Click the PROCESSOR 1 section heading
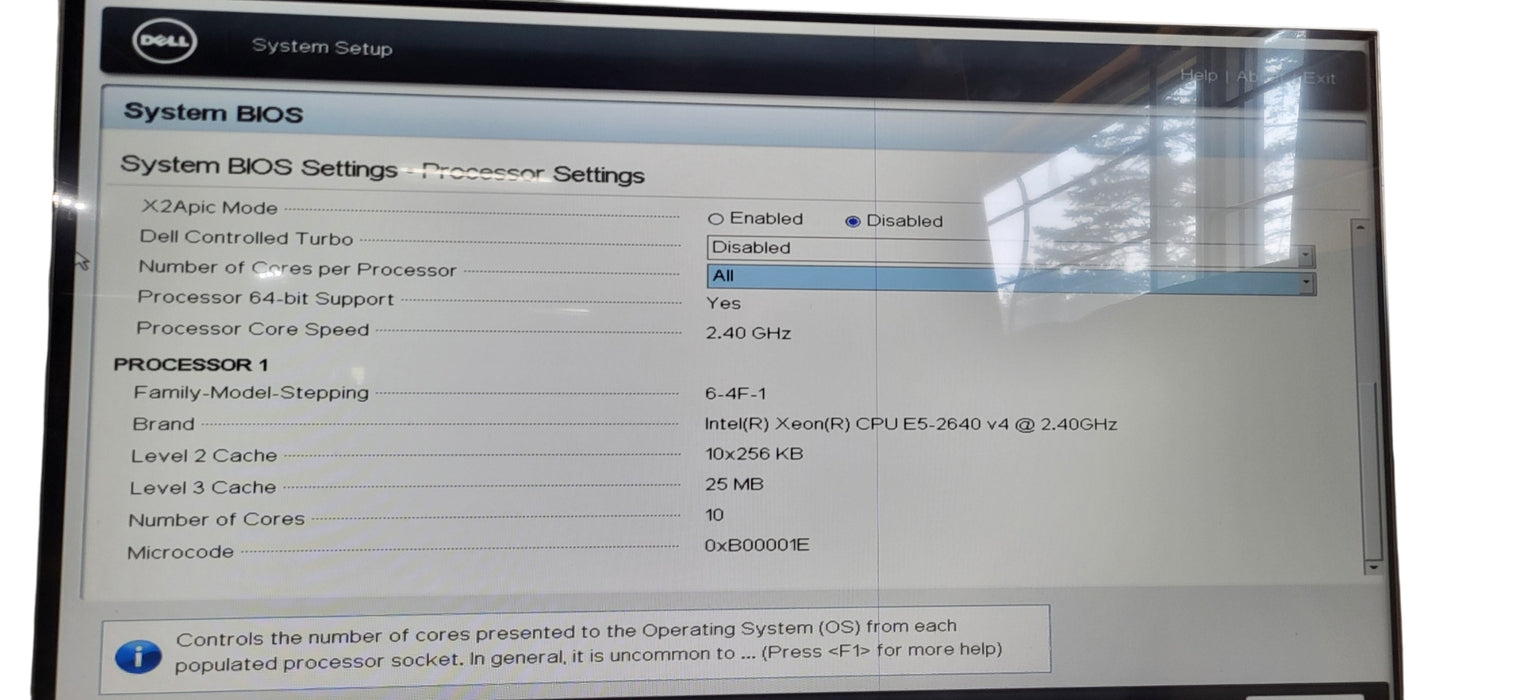Screen dimensions: 1515x700 (x=190, y=365)
